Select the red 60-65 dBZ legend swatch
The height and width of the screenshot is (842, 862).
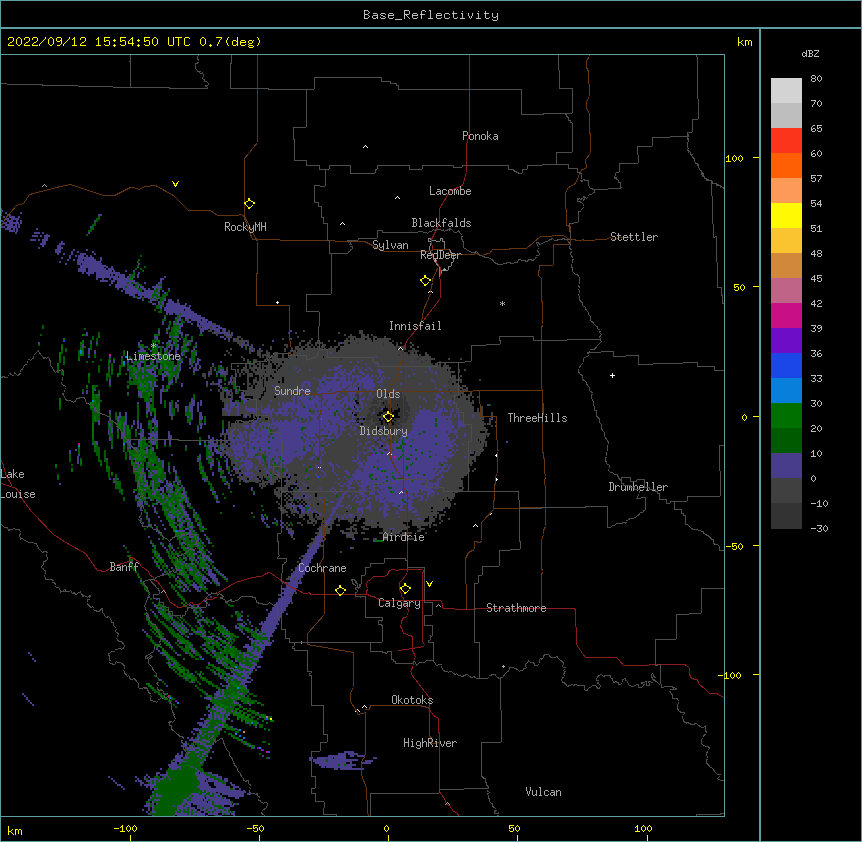pyautogui.click(x=786, y=141)
